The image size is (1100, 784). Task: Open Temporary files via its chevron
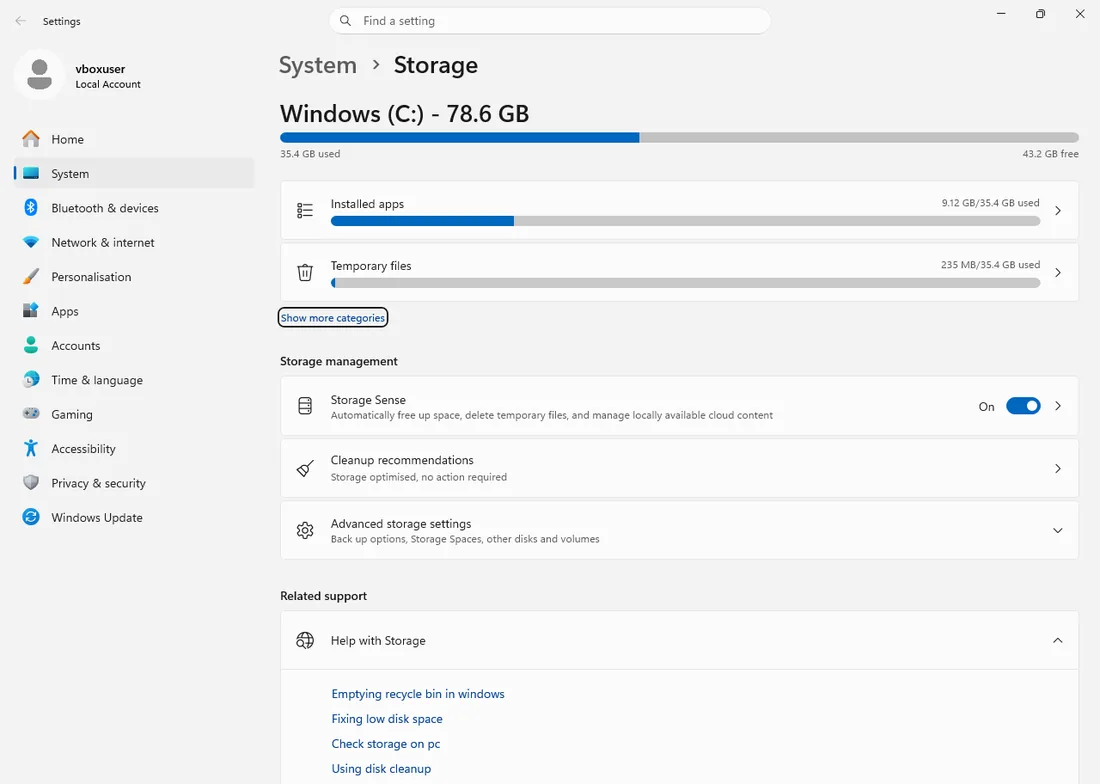pyautogui.click(x=1058, y=272)
